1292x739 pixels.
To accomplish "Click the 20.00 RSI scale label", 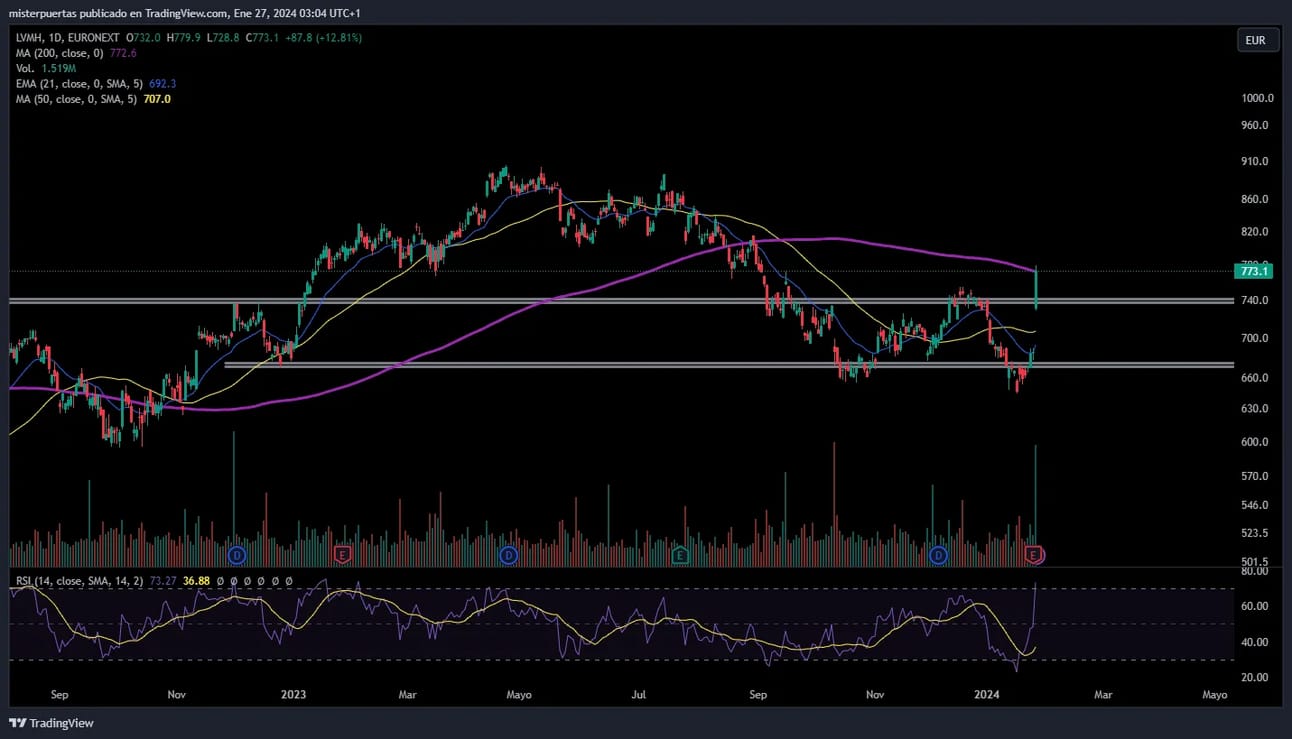I will [x=1254, y=677].
